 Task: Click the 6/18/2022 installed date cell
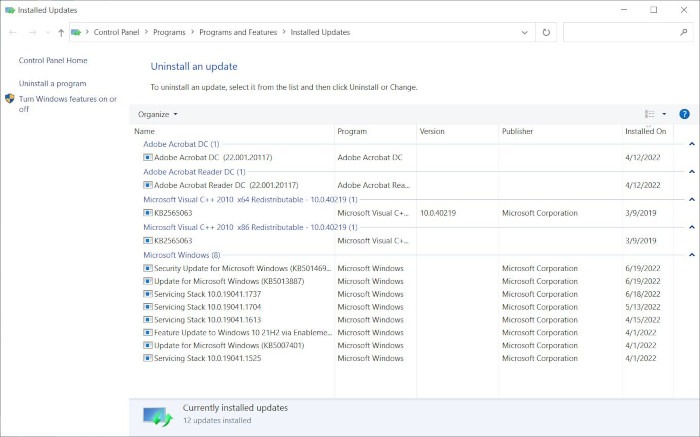coord(642,294)
